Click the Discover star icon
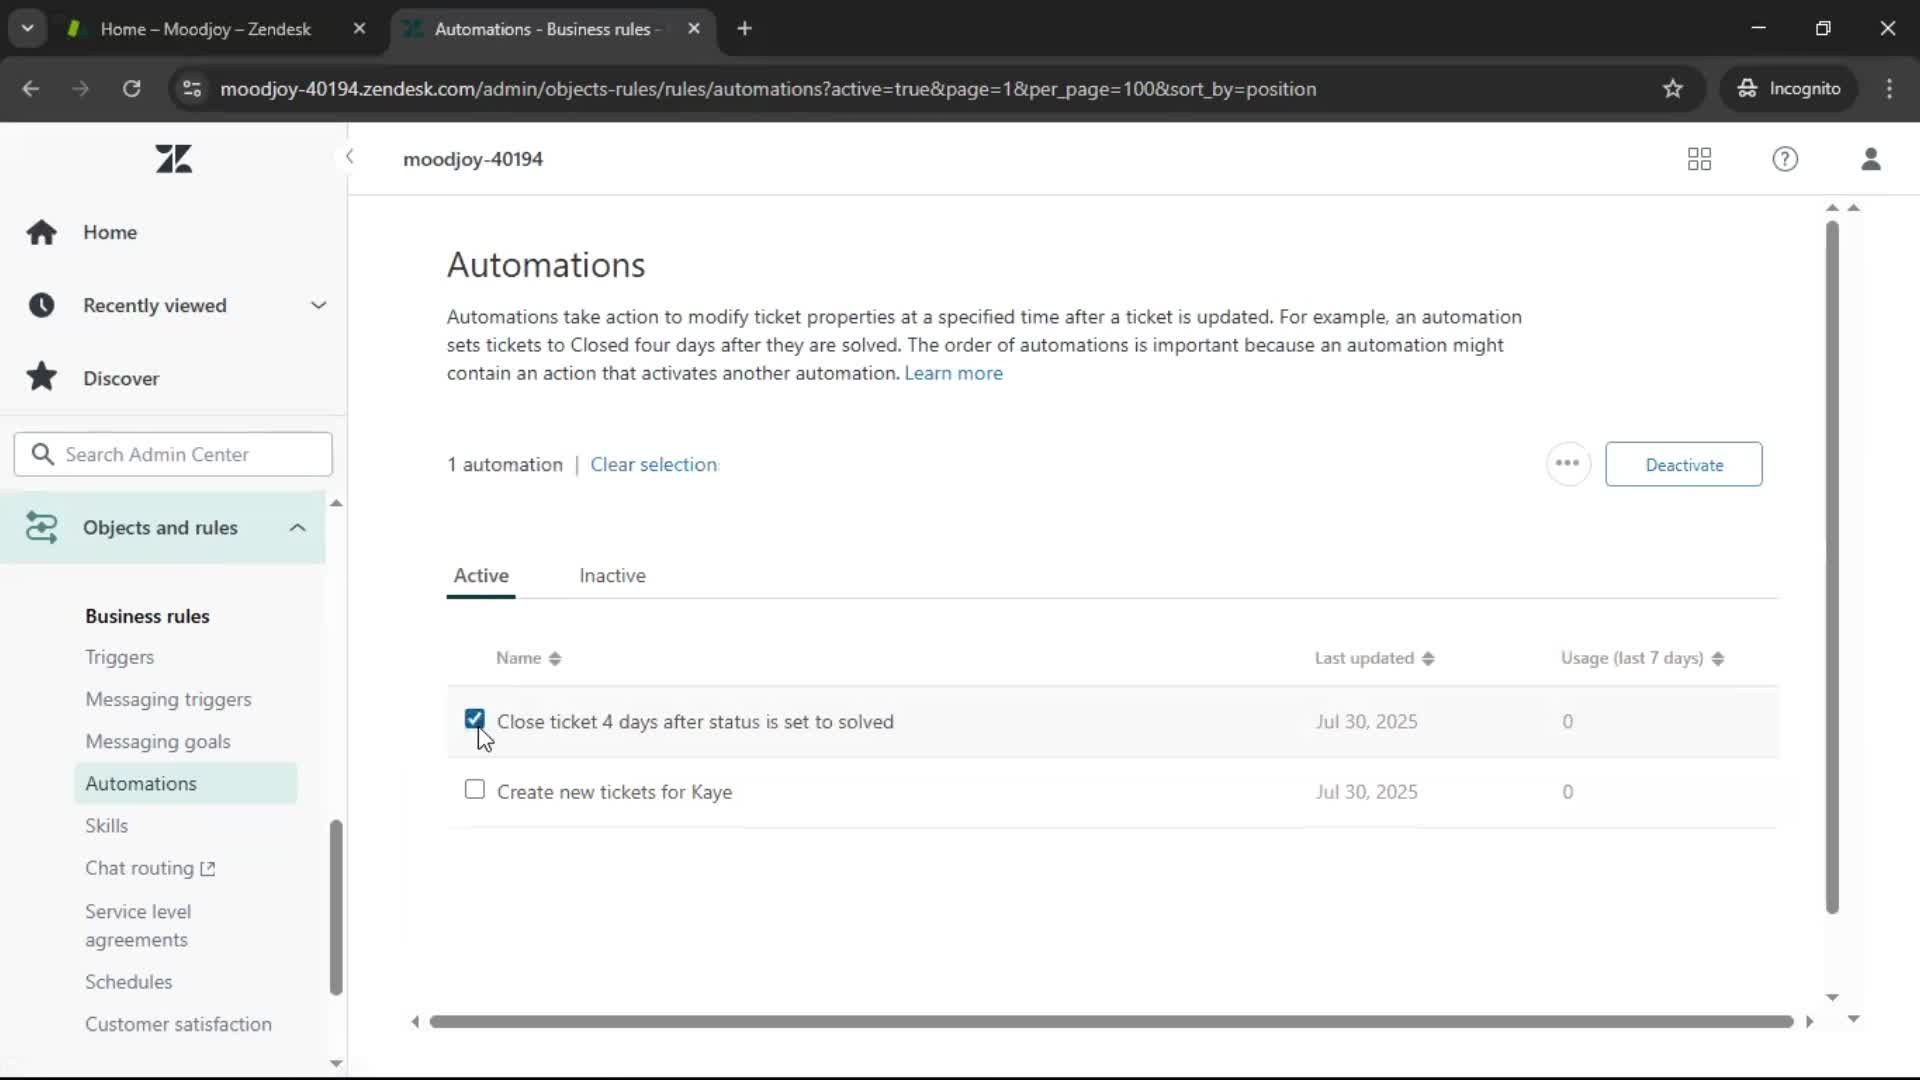 (x=41, y=377)
